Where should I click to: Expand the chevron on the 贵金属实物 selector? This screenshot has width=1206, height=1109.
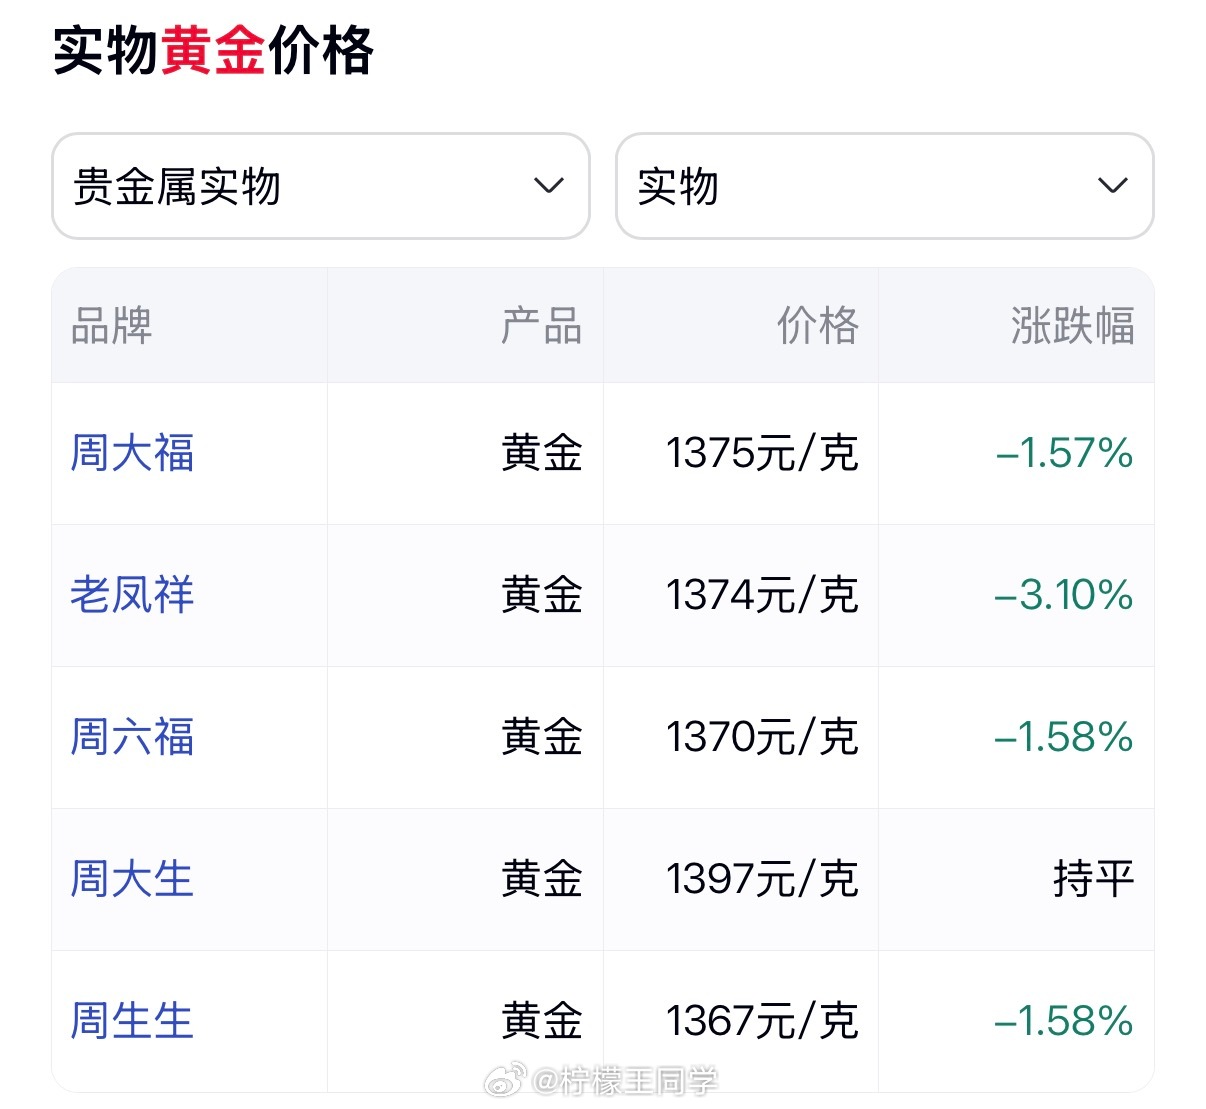click(548, 186)
